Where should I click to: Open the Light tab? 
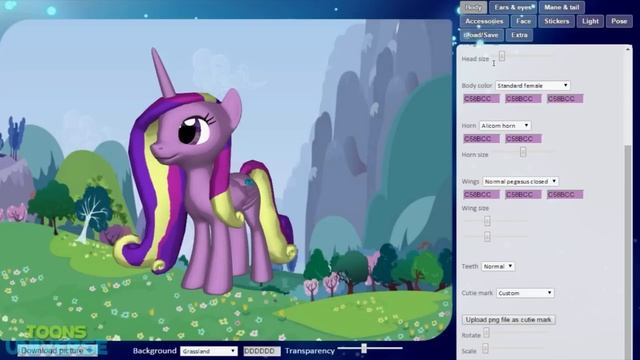point(590,21)
